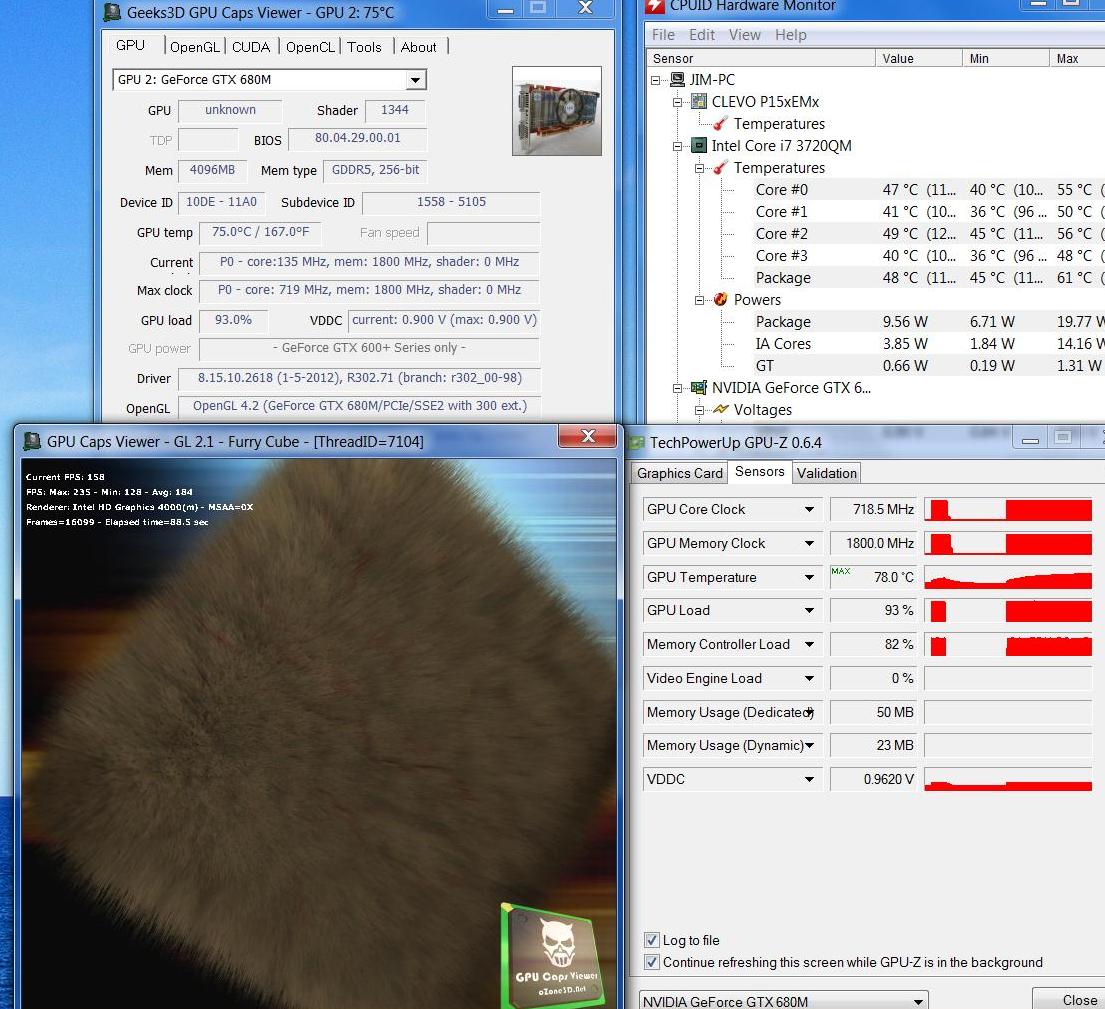The width and height of the screenshot is (1105, 1009).
Task: Close the Furry Cube demo window
Action: pos(588,435)
